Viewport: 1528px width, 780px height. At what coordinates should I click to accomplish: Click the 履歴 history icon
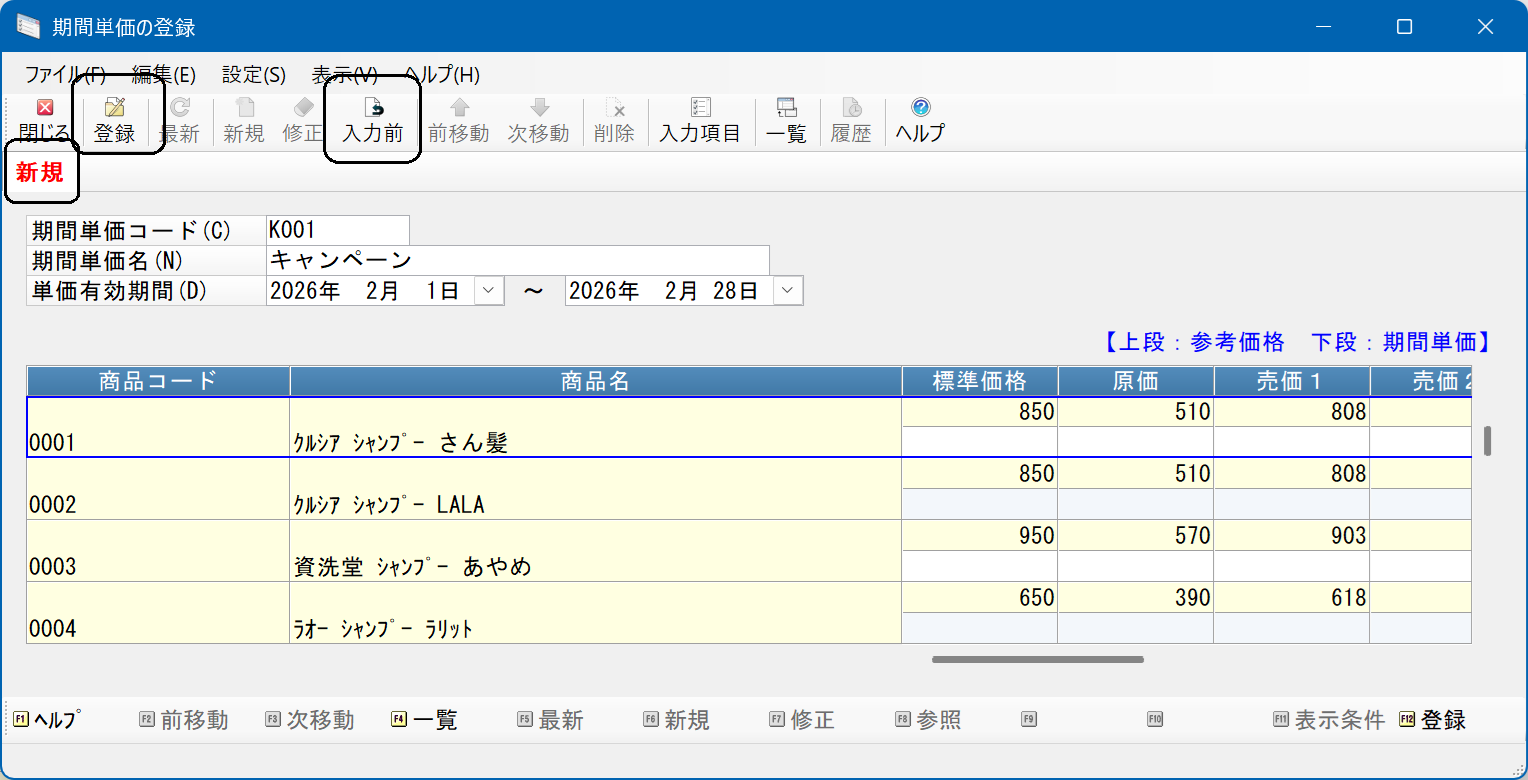(x=851, y=108)
